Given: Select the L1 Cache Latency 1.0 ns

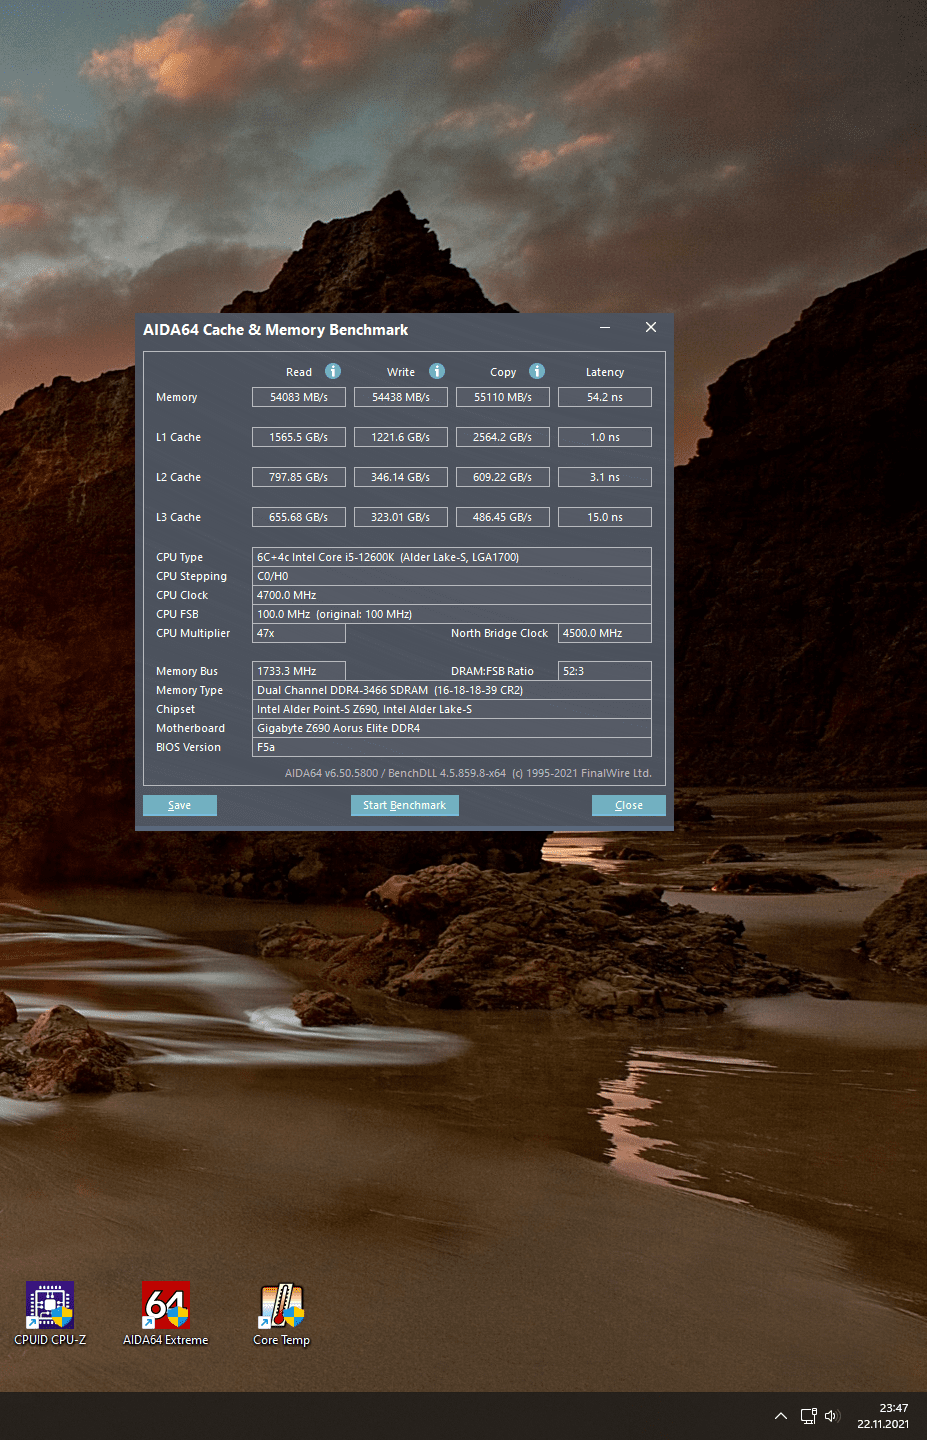Looking at the screenshot, I should pos(605,437).
